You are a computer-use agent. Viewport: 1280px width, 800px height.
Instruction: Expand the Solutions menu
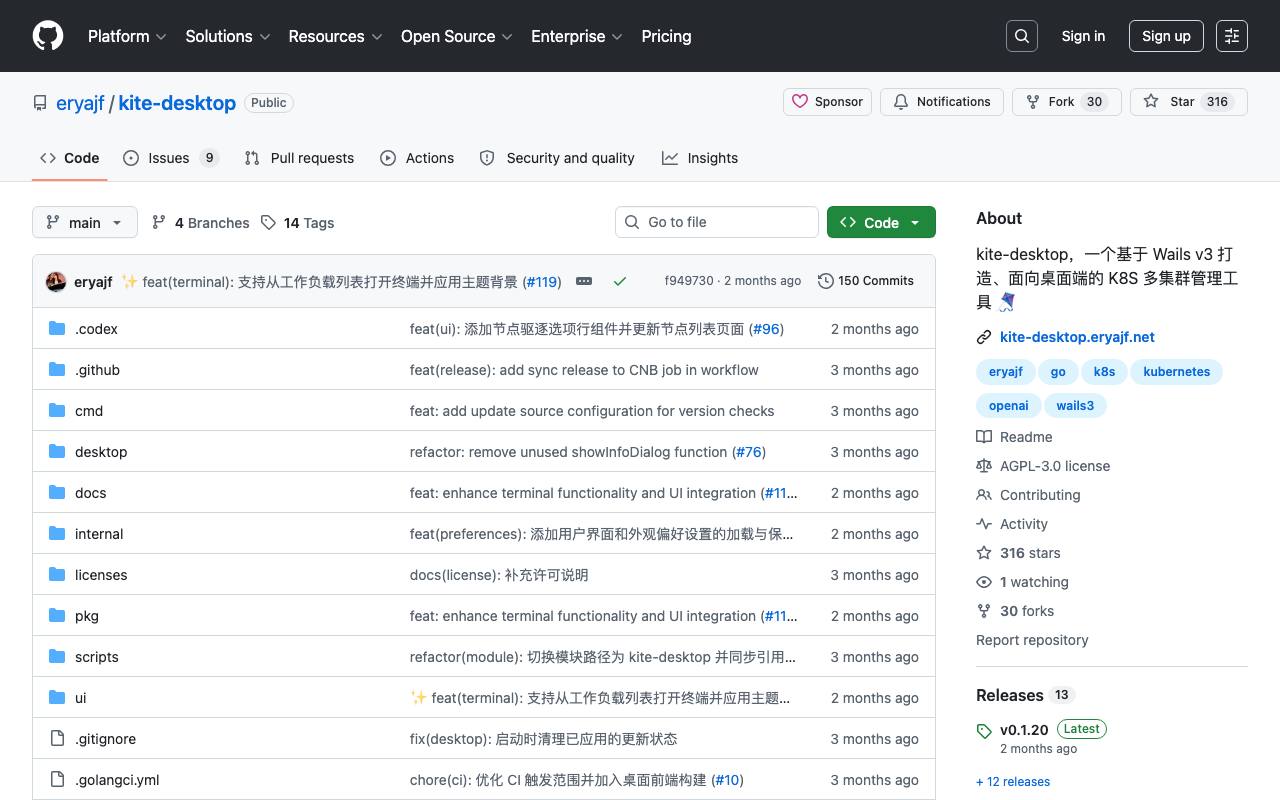228,36
